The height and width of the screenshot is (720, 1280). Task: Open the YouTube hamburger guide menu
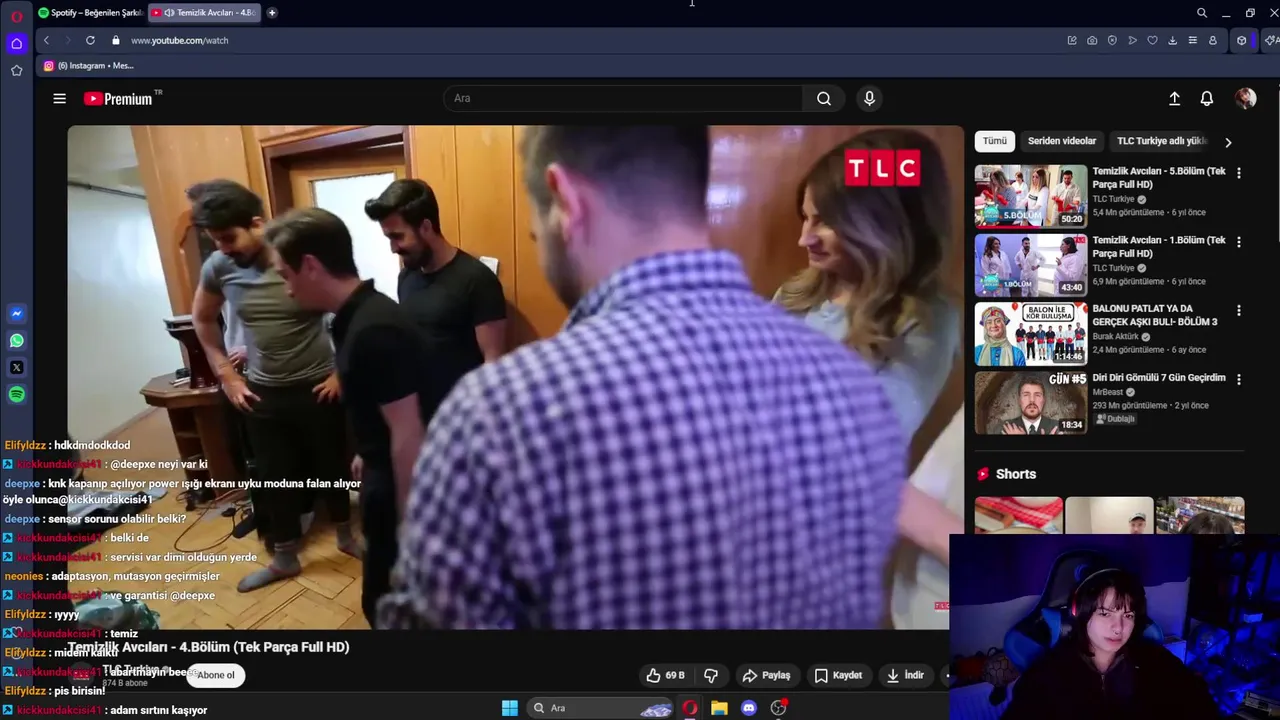(x=59, y=98)
